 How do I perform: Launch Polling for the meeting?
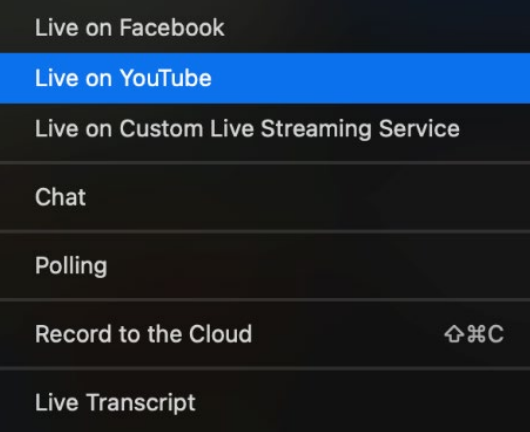[265, 266]
